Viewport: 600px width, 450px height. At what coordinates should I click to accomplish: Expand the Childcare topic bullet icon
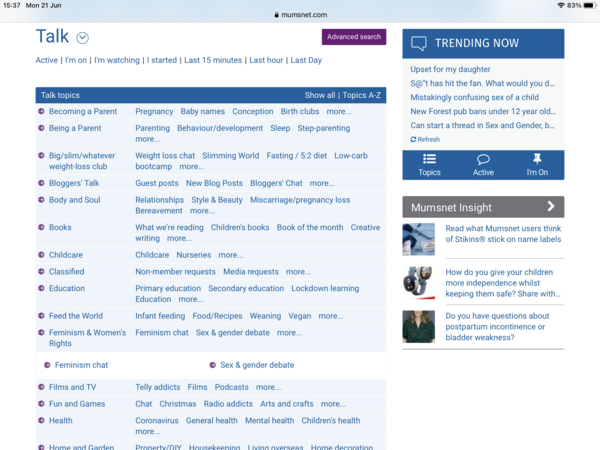tap(41, 255)
